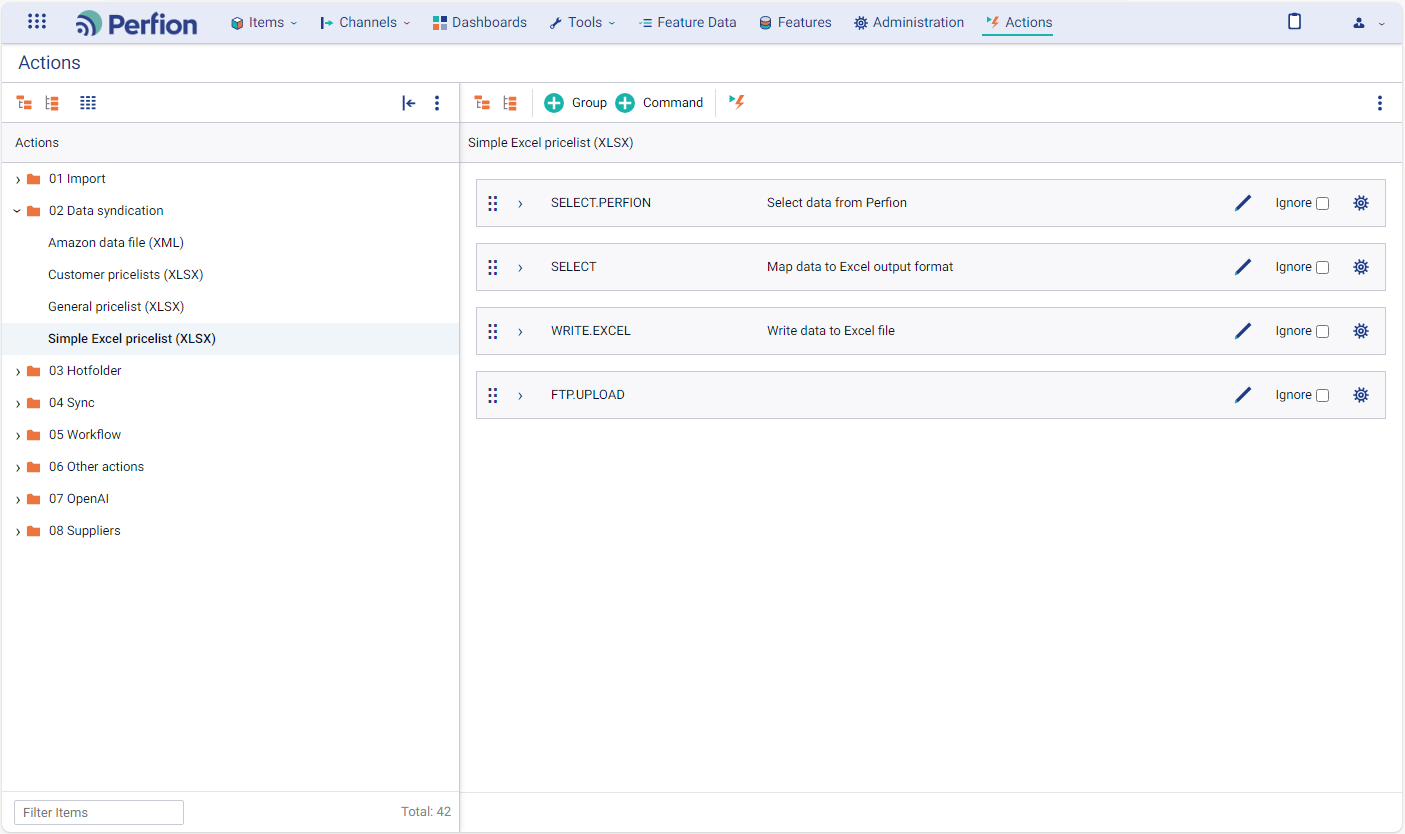Go to Dashboards

(479, 22)
